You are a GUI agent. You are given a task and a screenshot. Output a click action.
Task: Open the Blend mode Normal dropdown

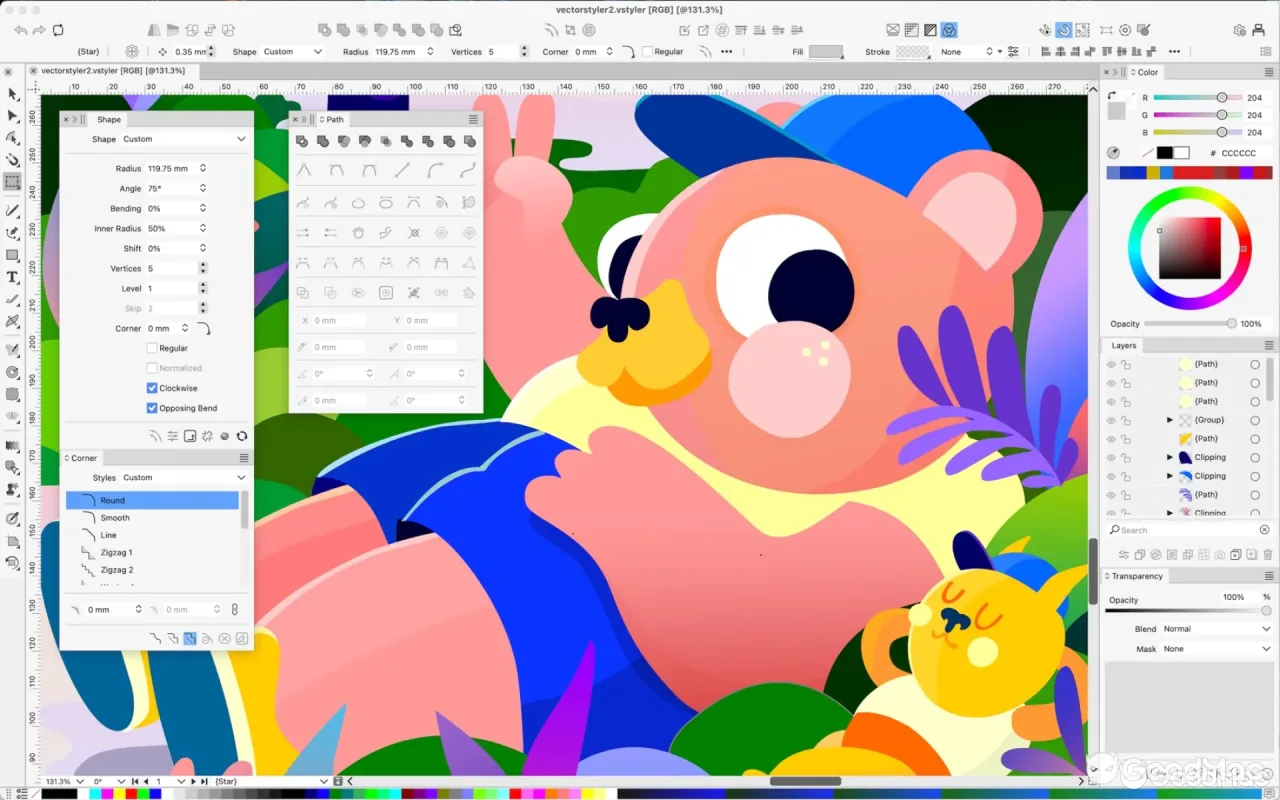click(x=1216, y=629)
